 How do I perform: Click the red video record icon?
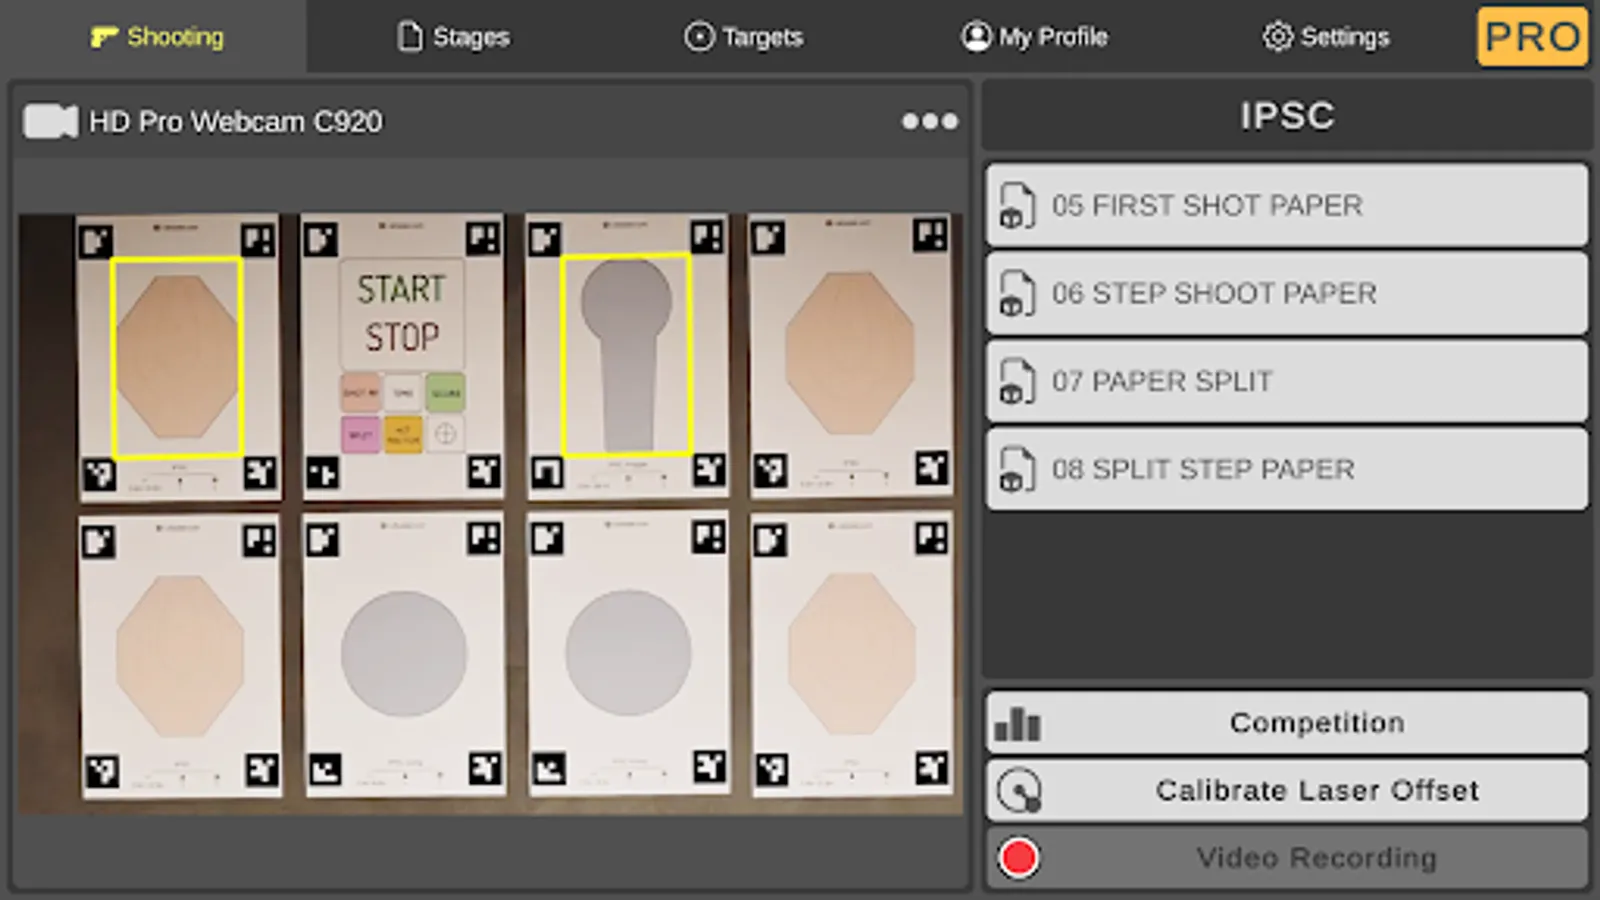coord(1018,858)
